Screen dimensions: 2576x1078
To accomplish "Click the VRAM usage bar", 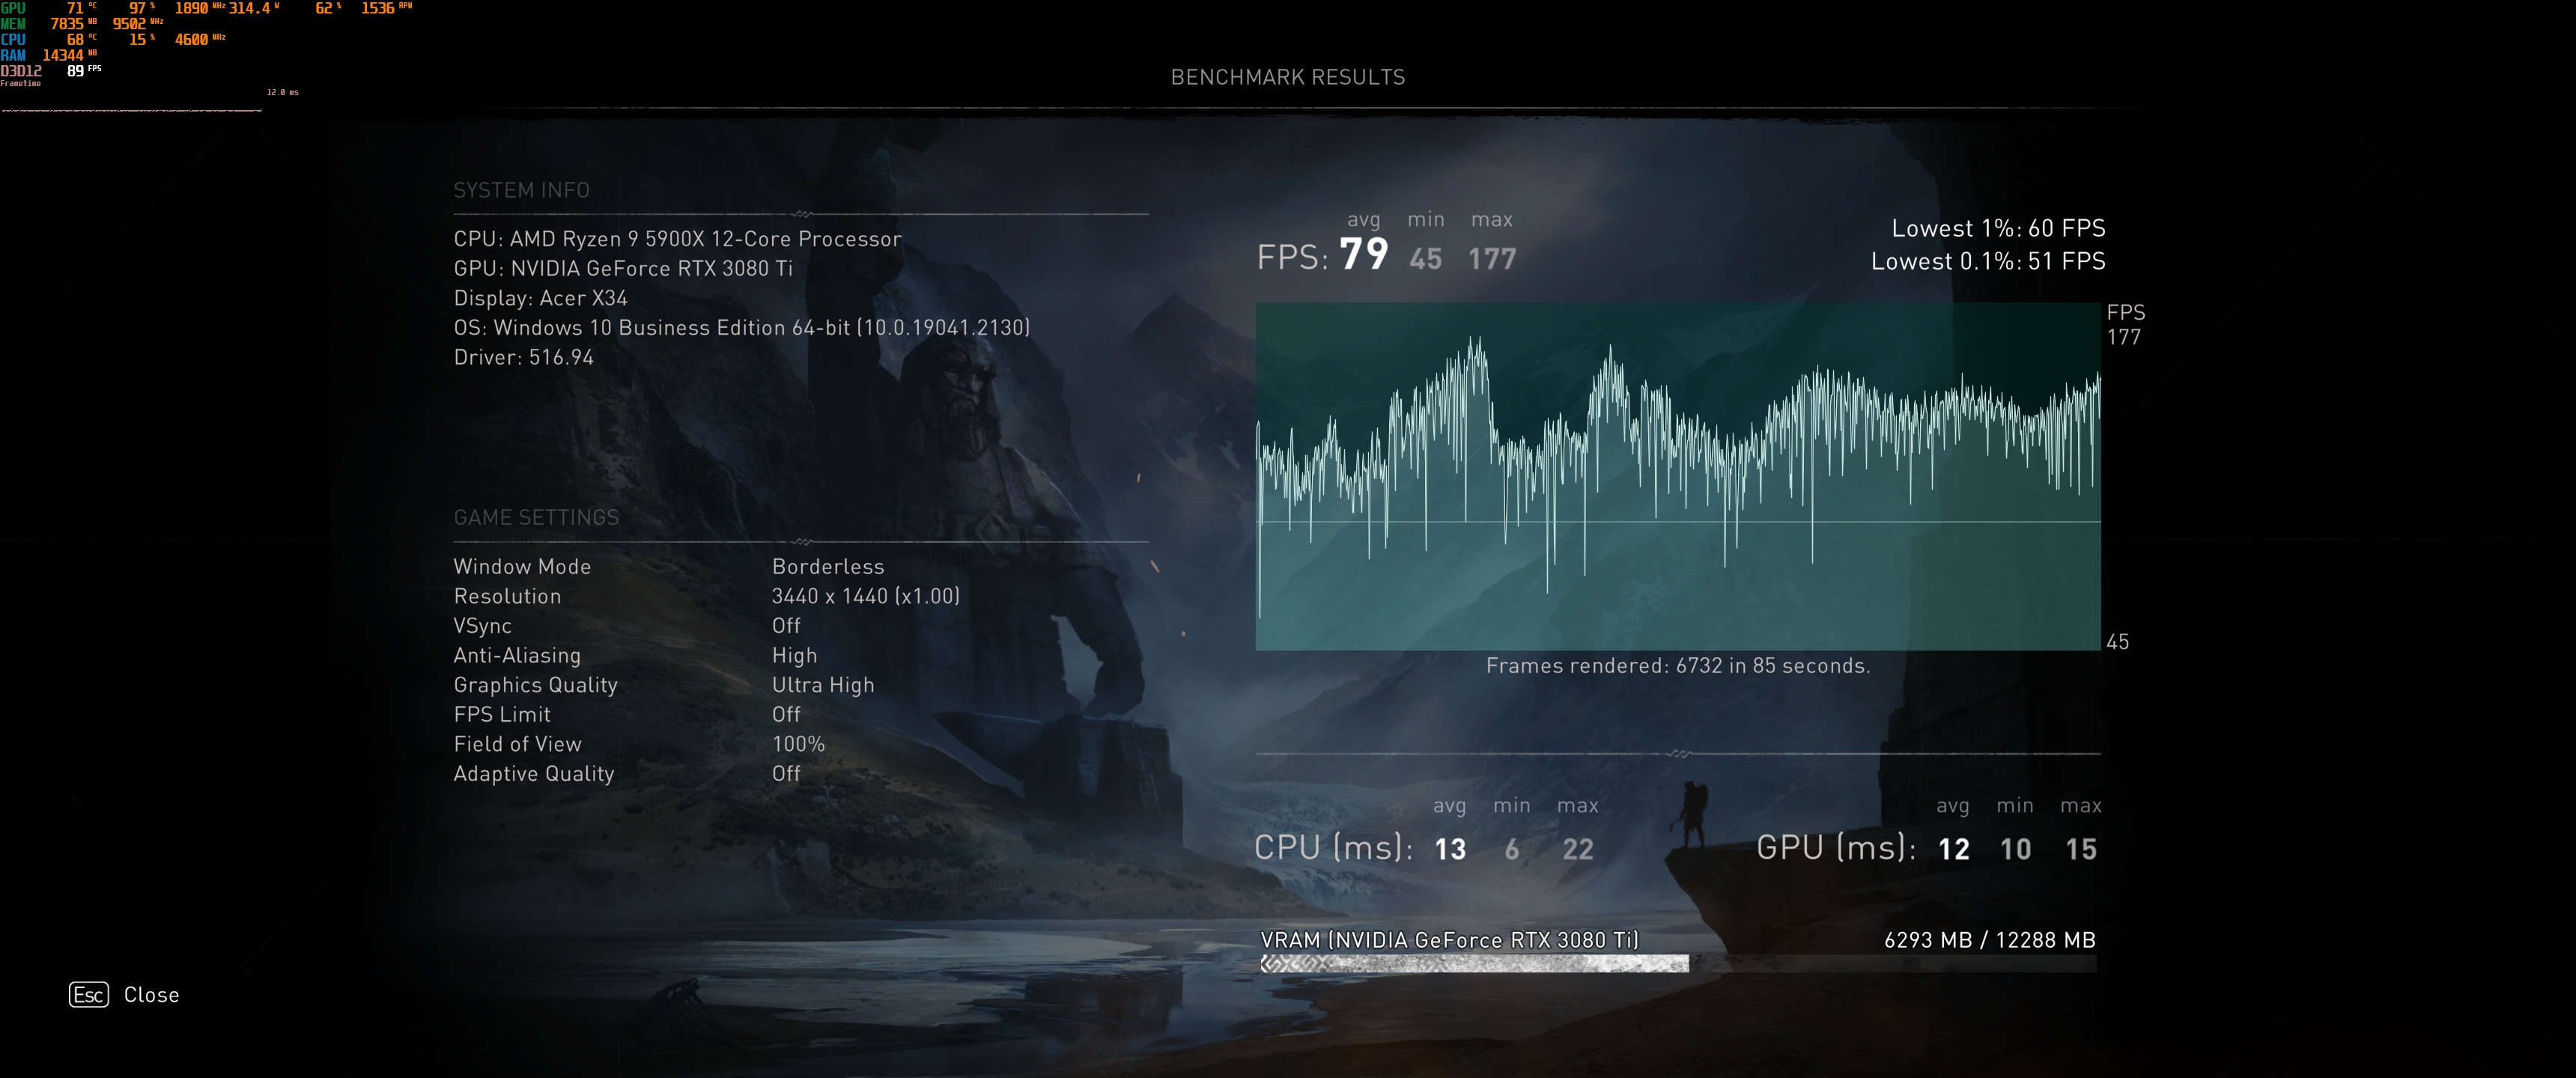I will tap(1677, 963).
